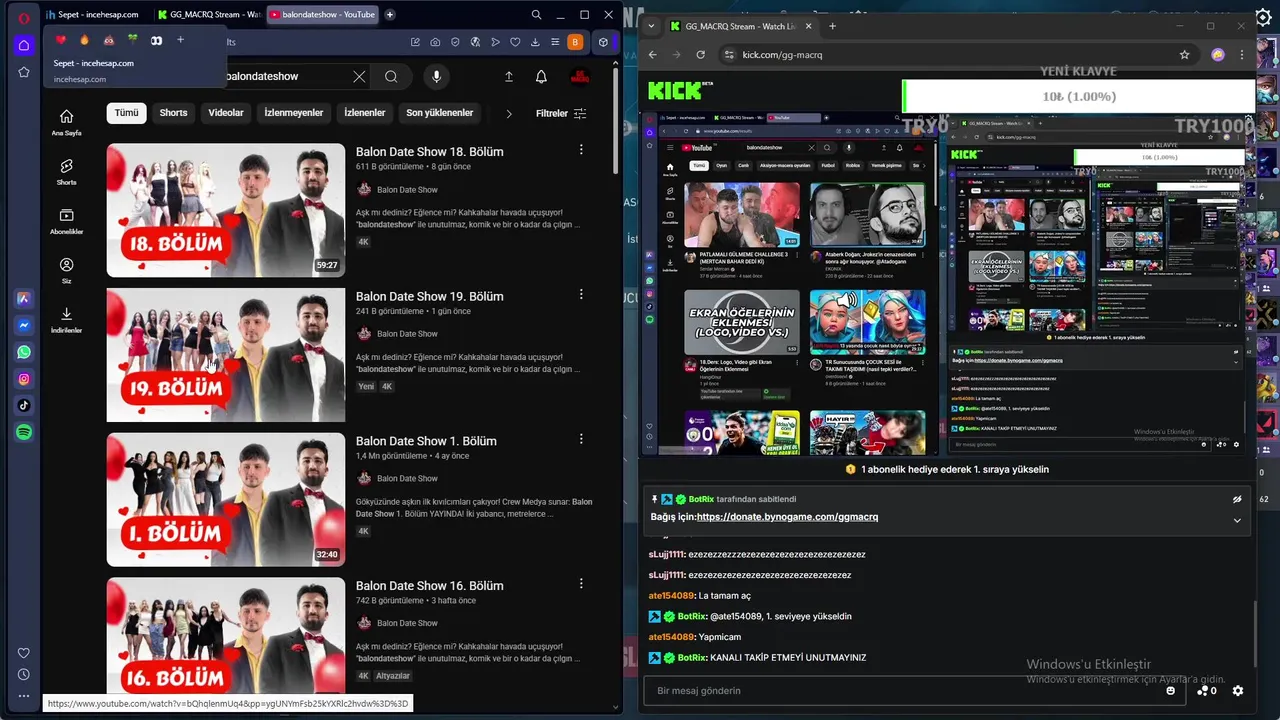Open Aria AI icon in Opera sidebar

(x=24, y=299)
